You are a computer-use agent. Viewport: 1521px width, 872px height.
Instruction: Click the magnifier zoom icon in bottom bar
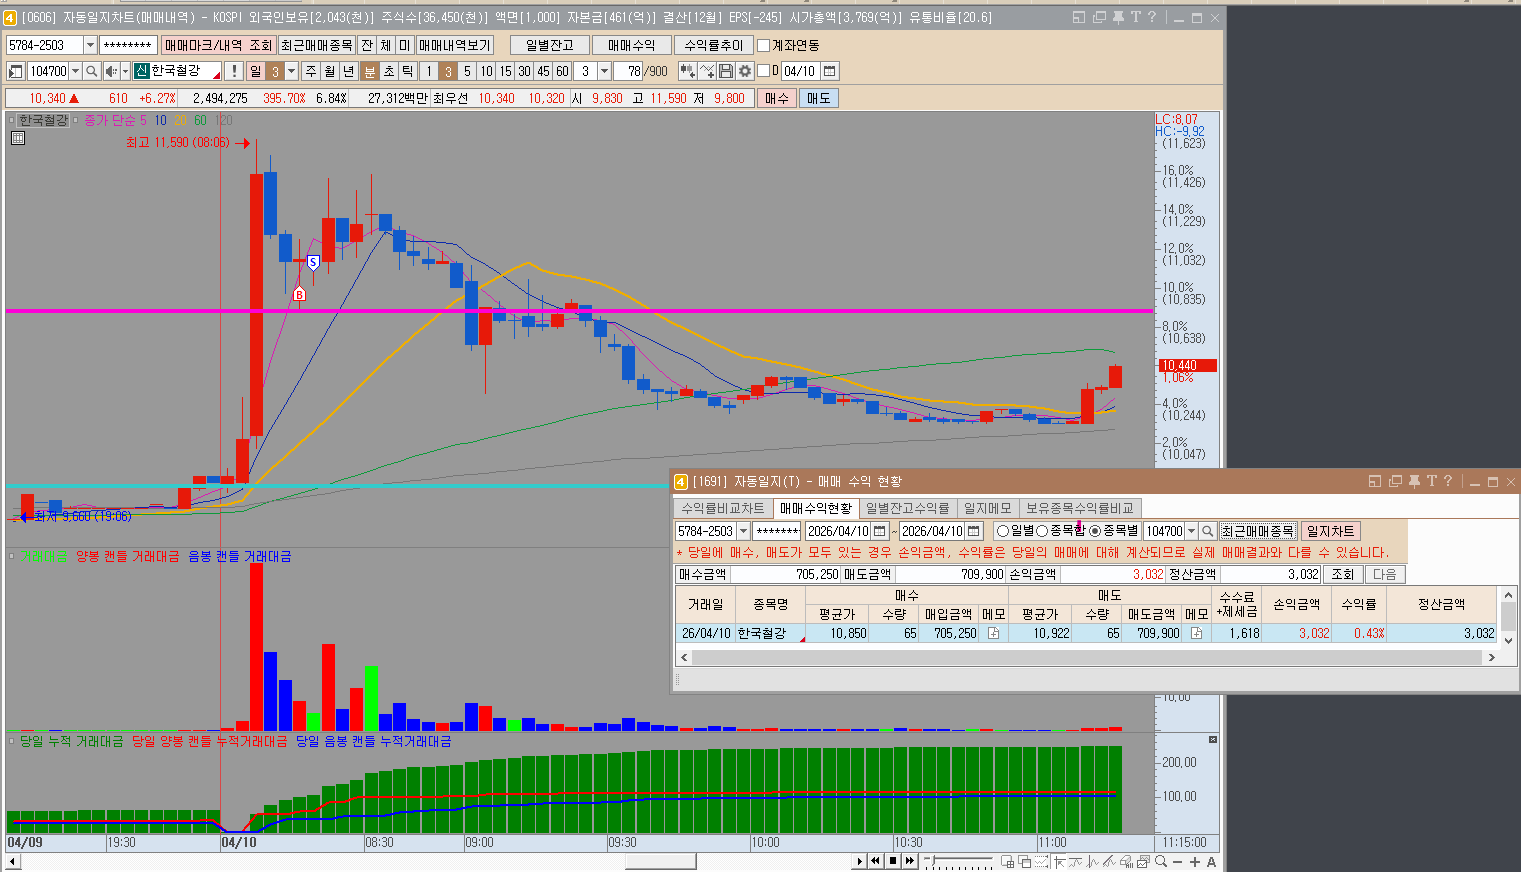1161,861
